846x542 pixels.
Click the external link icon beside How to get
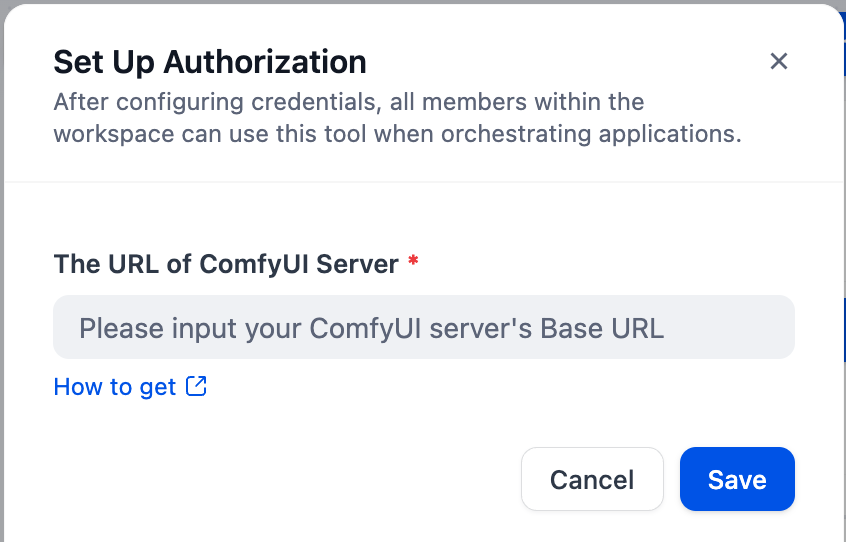pyautogui.click(x=197, y=387)
